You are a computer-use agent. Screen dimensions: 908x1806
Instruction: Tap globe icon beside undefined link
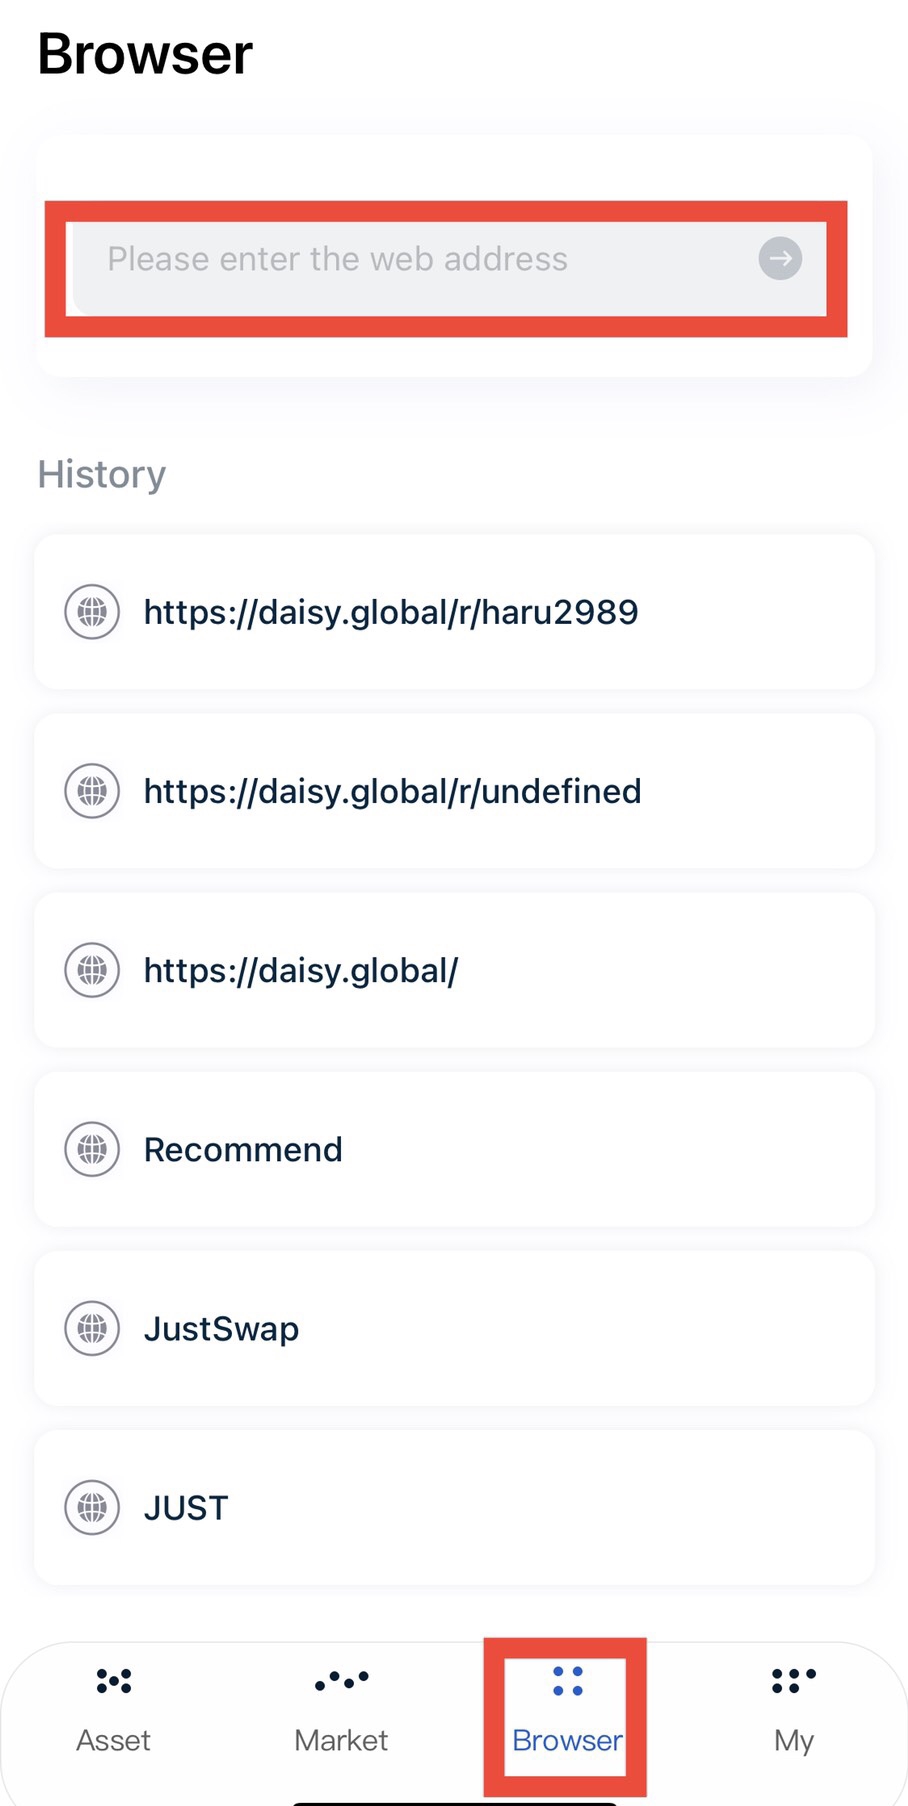click(x=92, y=791)
